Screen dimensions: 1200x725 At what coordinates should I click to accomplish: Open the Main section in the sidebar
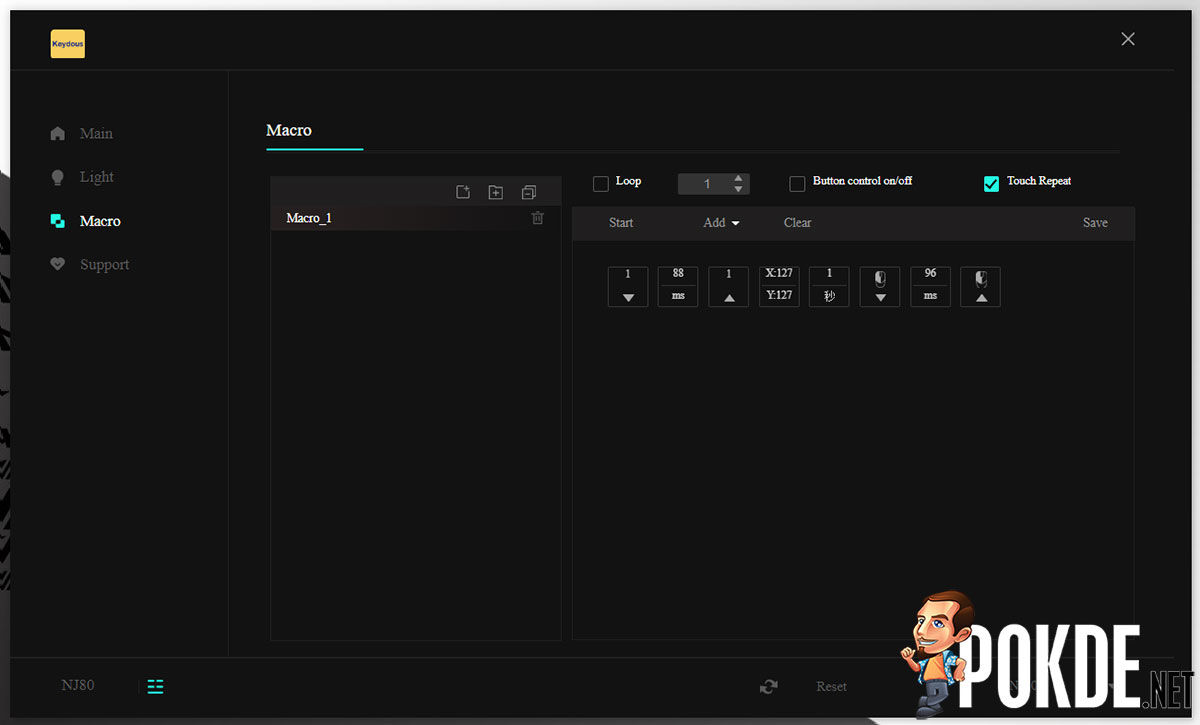[x=82, y=133]
